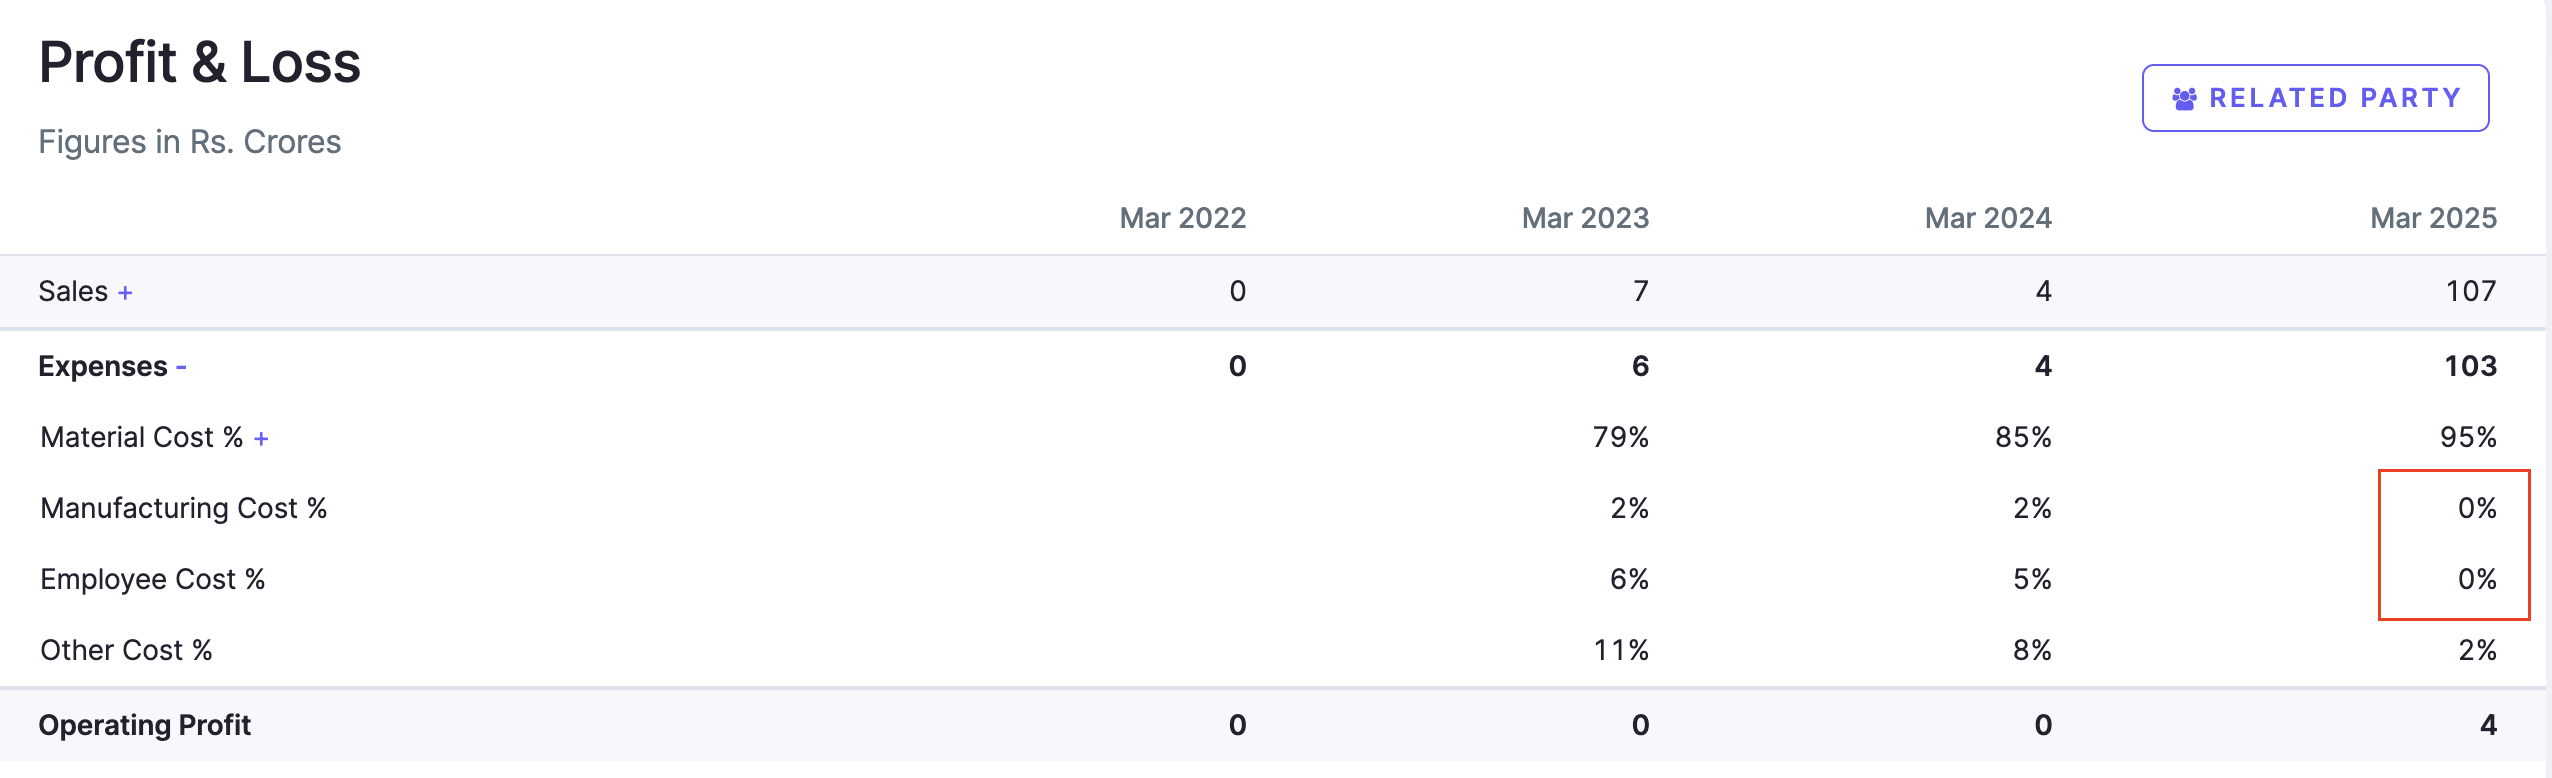The image size is (2552, 778).
Task: Open the Related Party view
Action: coord(2314,98)
